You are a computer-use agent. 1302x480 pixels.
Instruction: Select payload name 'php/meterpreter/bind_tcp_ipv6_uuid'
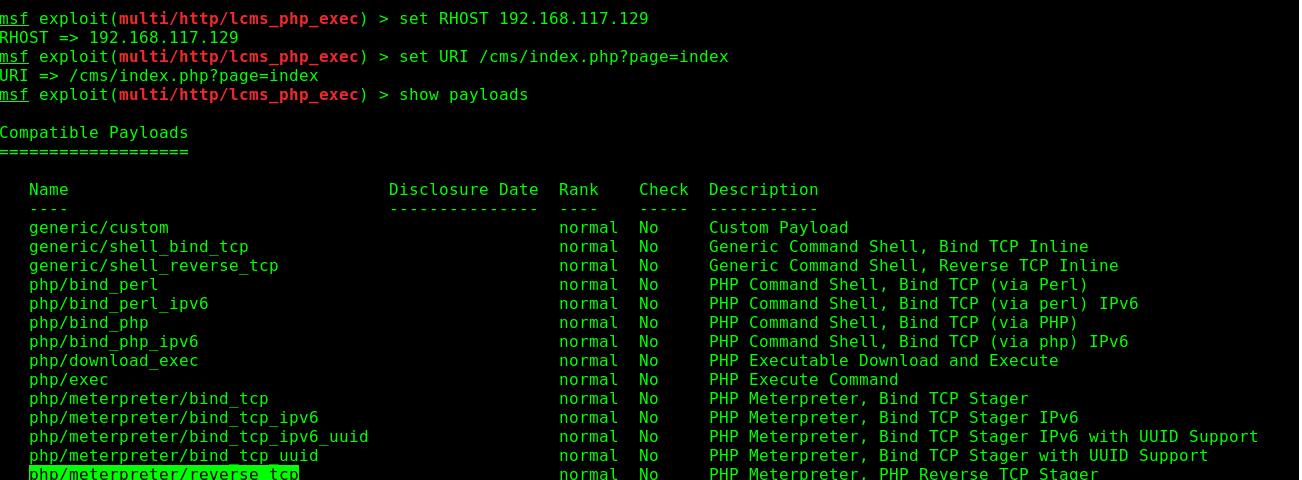[x=199, y=437]
